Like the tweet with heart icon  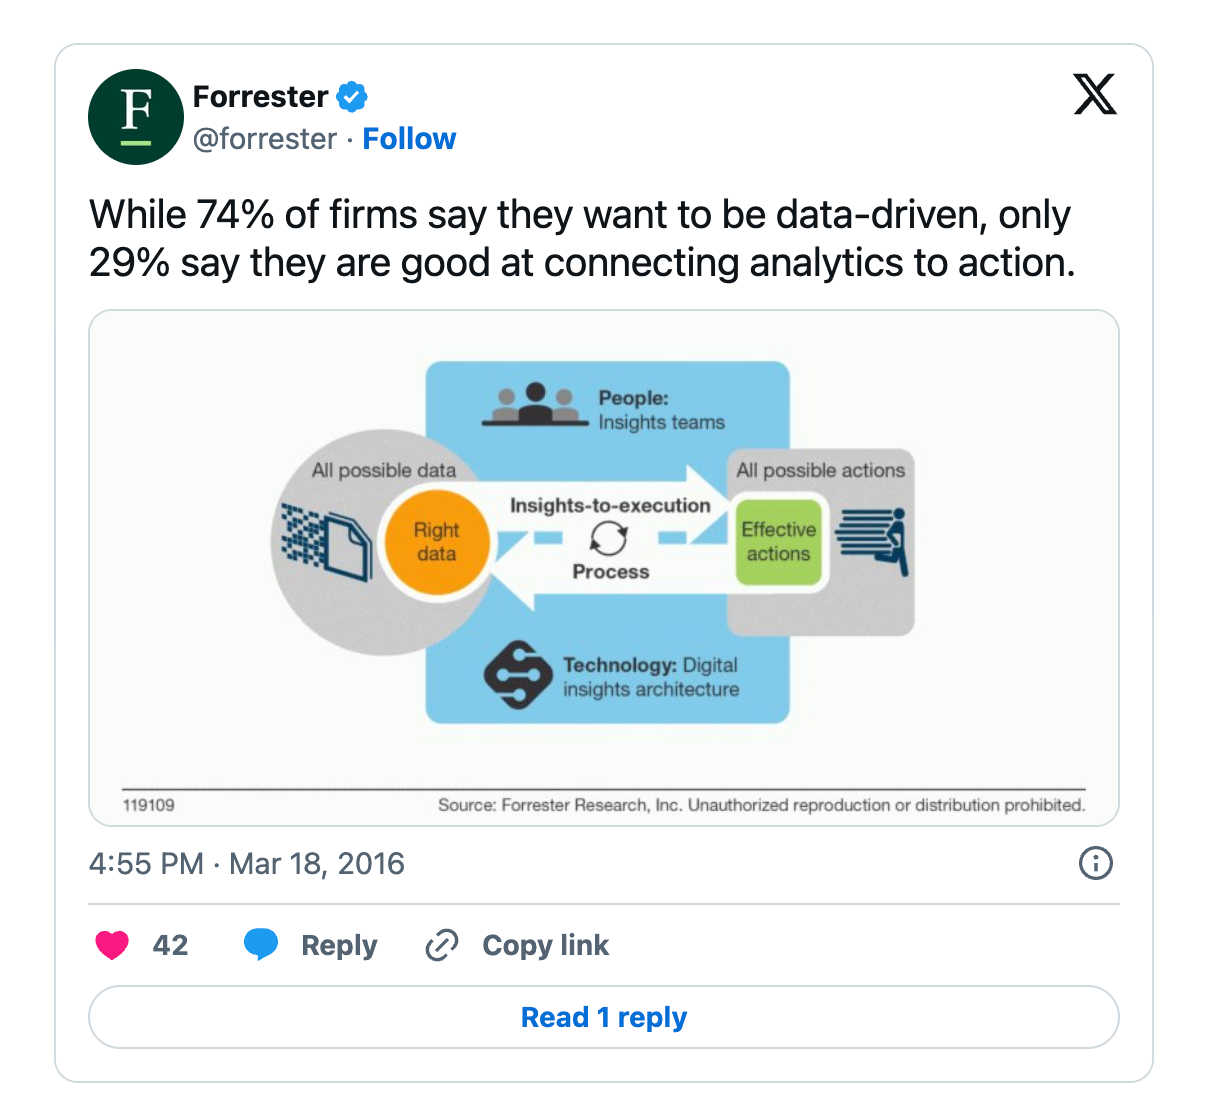[112, 945]
